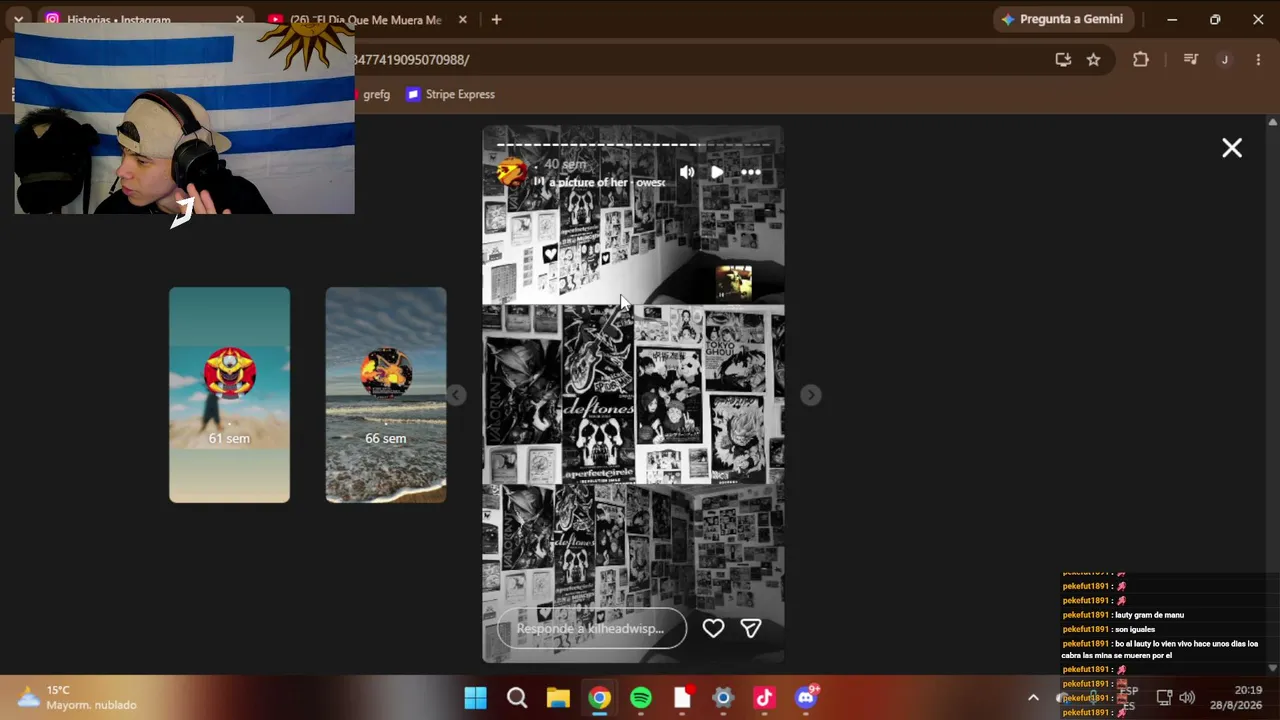
Task: Mute the Instagram story audio
Action: (x=687, y=172)
